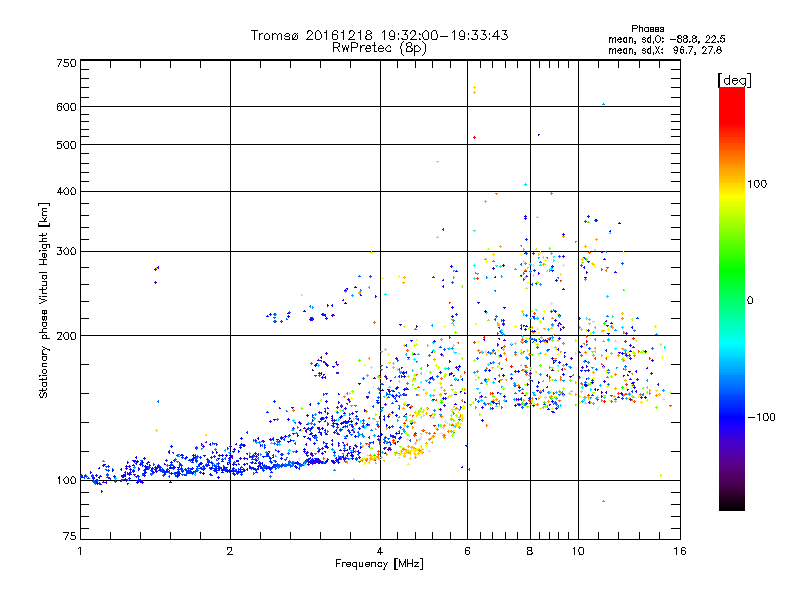This screenshot has width=800, height=600.
Task: Click the y-axis label 'Stationary phase Virtual Height [km]'
Action: 43,301
